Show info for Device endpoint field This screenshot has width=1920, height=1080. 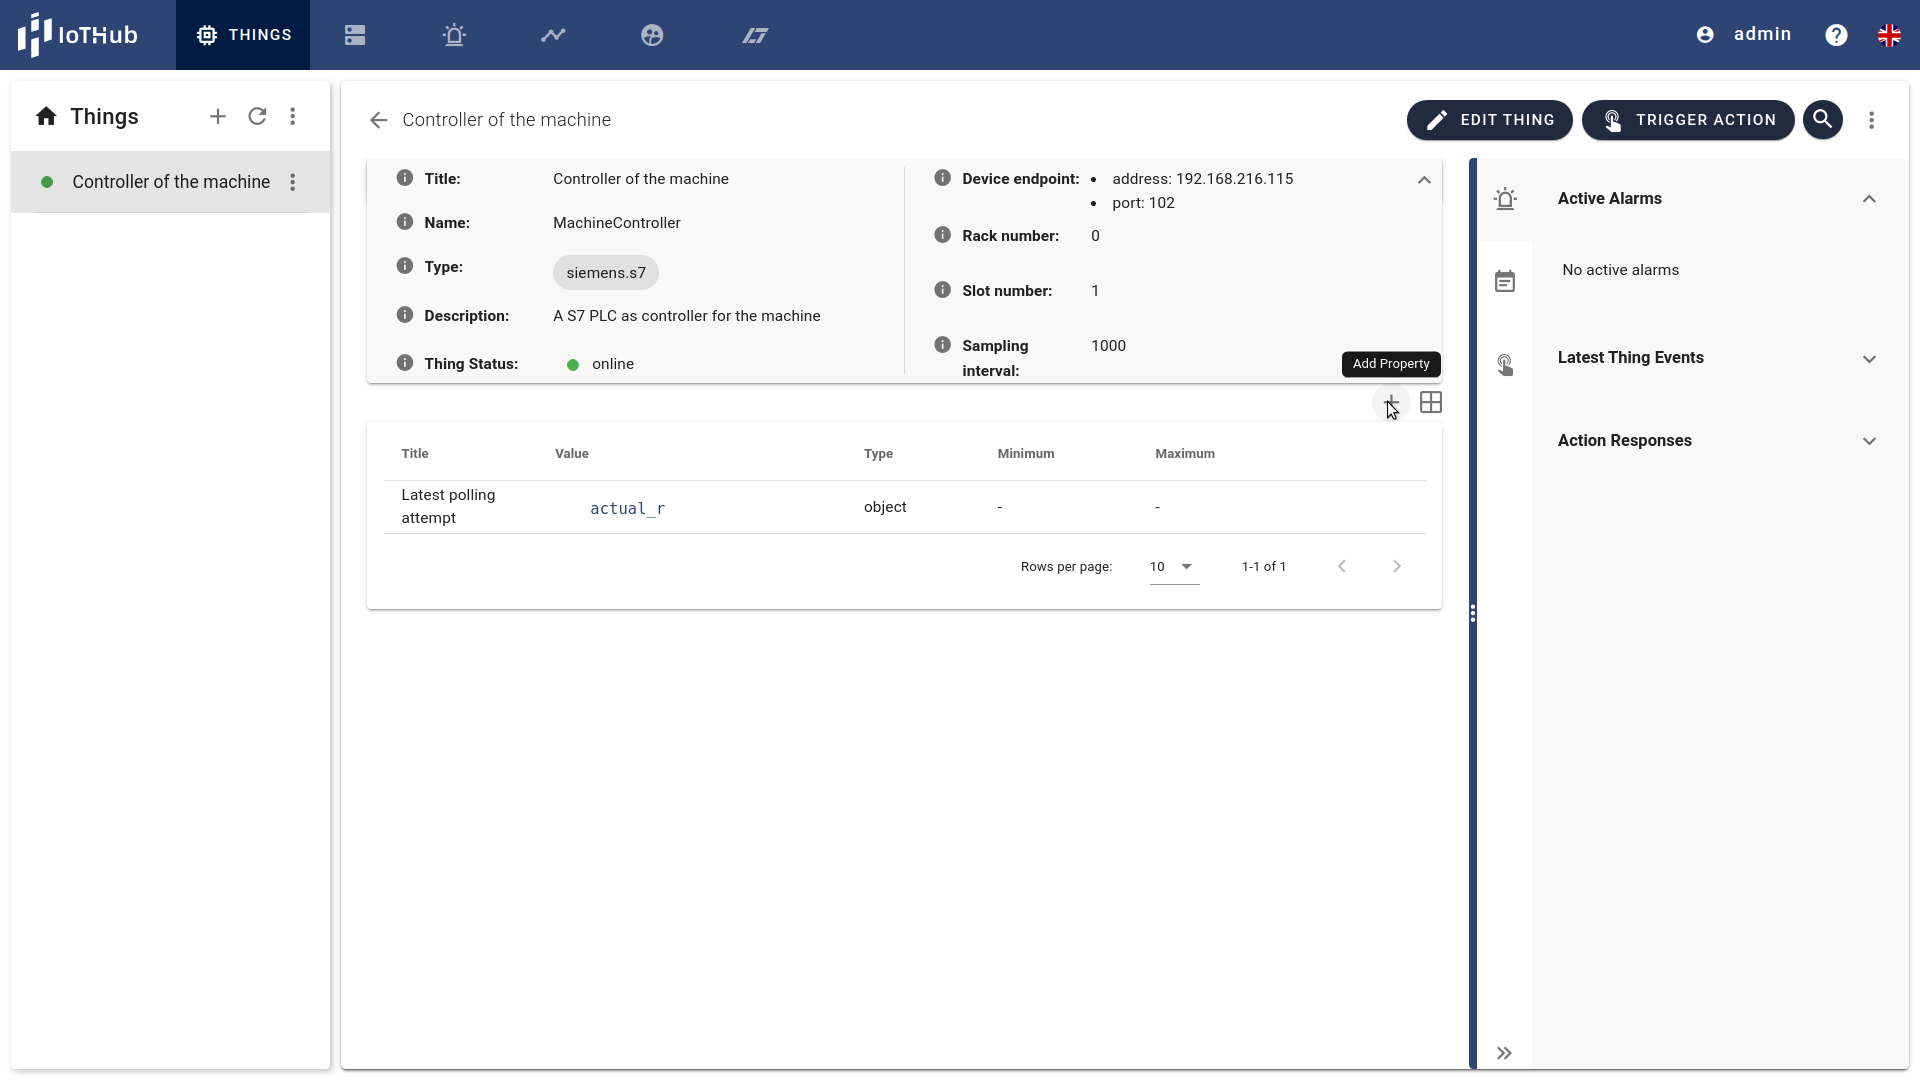[942, 178]
